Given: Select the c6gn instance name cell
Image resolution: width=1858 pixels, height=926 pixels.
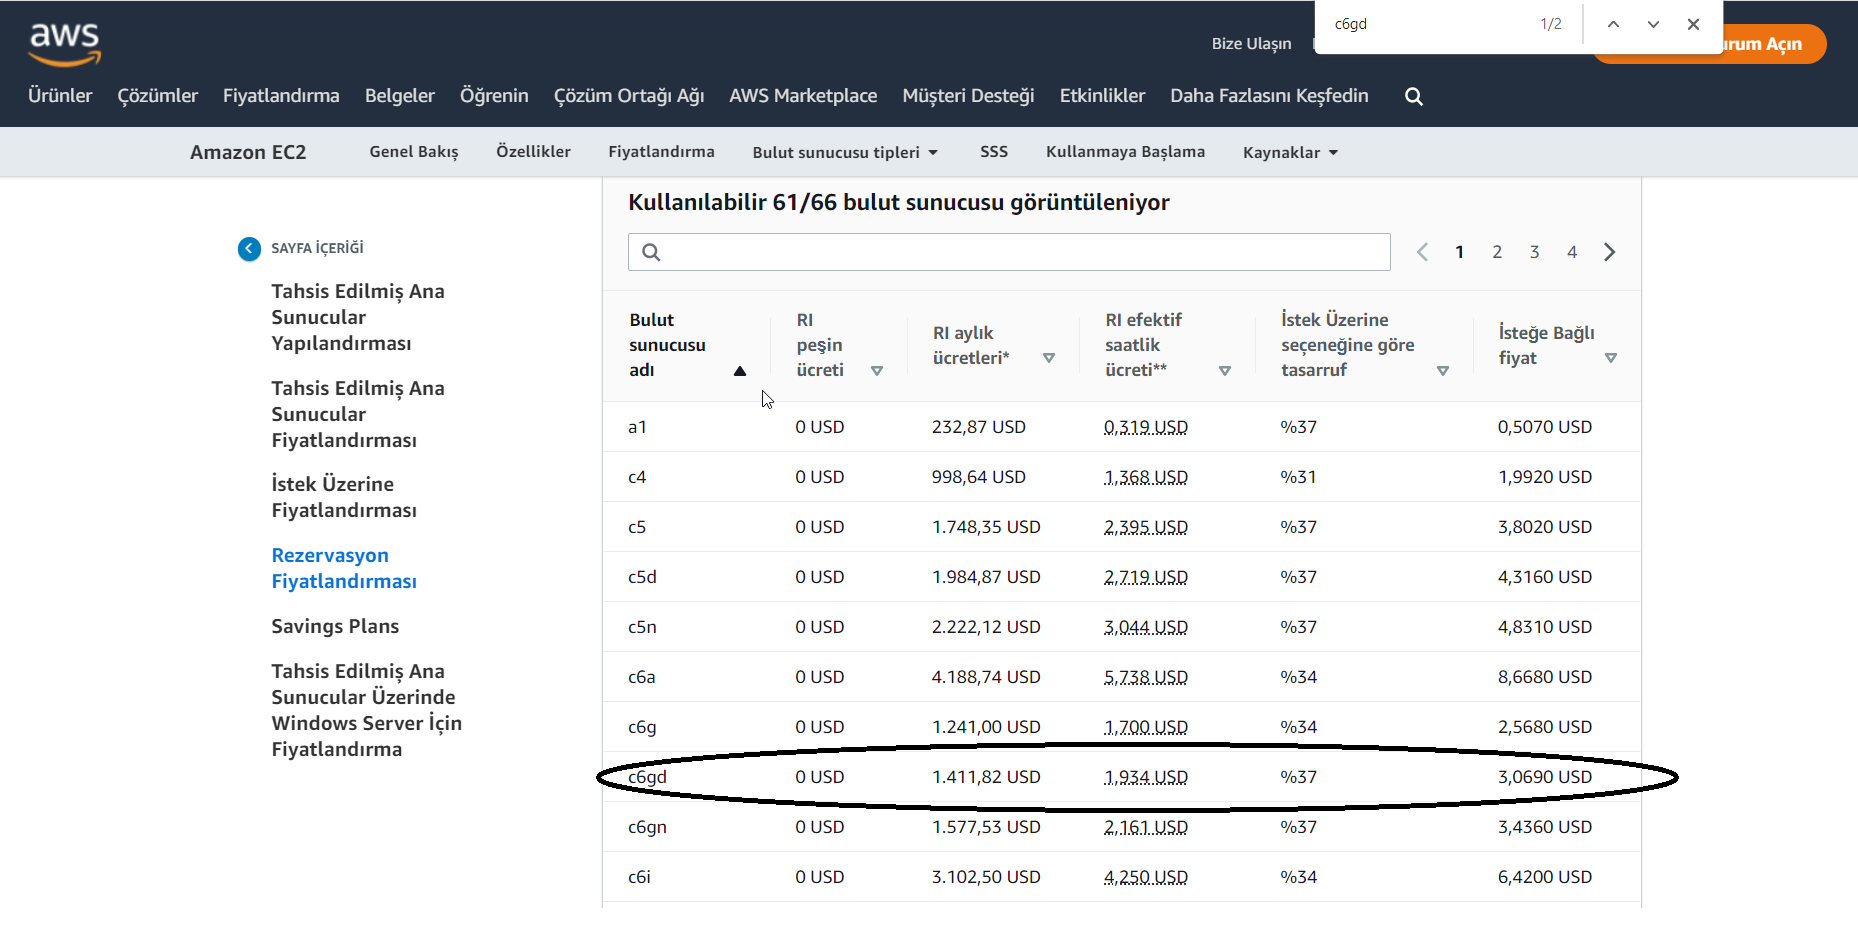Looking at the screenshot, I should (x=647, y=827).
